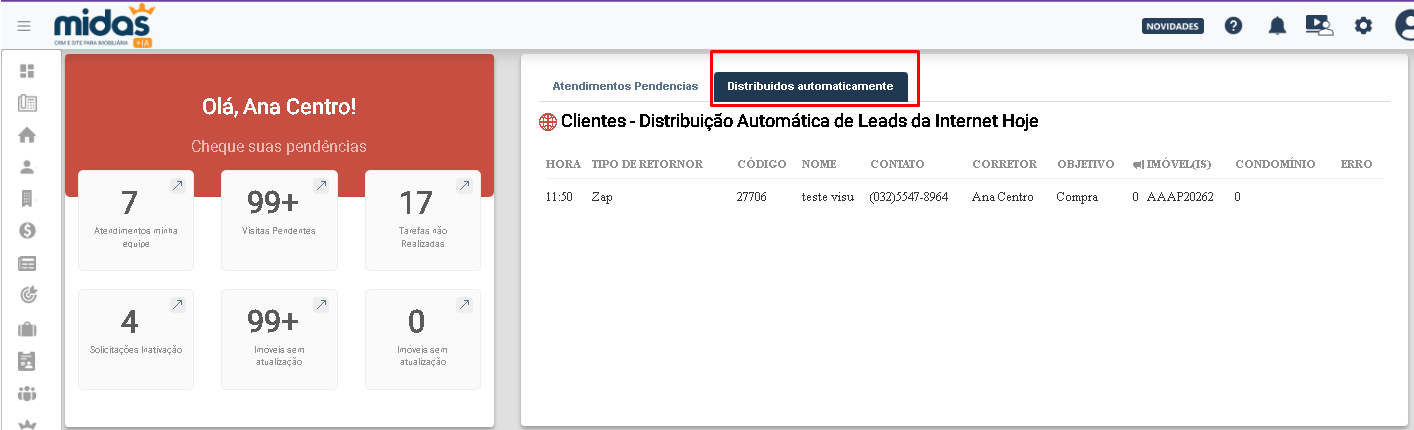Click the briefcase icon in sidebar
This screenshot has height=430, width=1414.
point(27,328)
